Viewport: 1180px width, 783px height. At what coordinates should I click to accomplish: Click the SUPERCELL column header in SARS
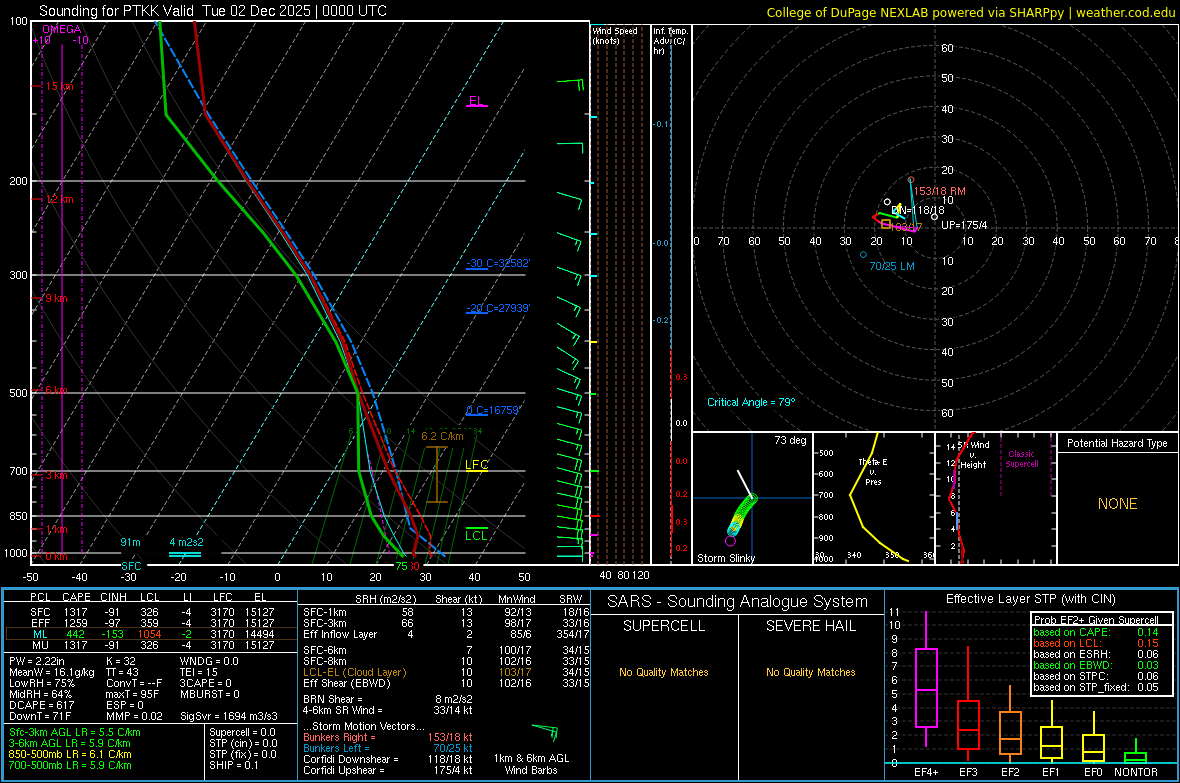click(664, 626)
